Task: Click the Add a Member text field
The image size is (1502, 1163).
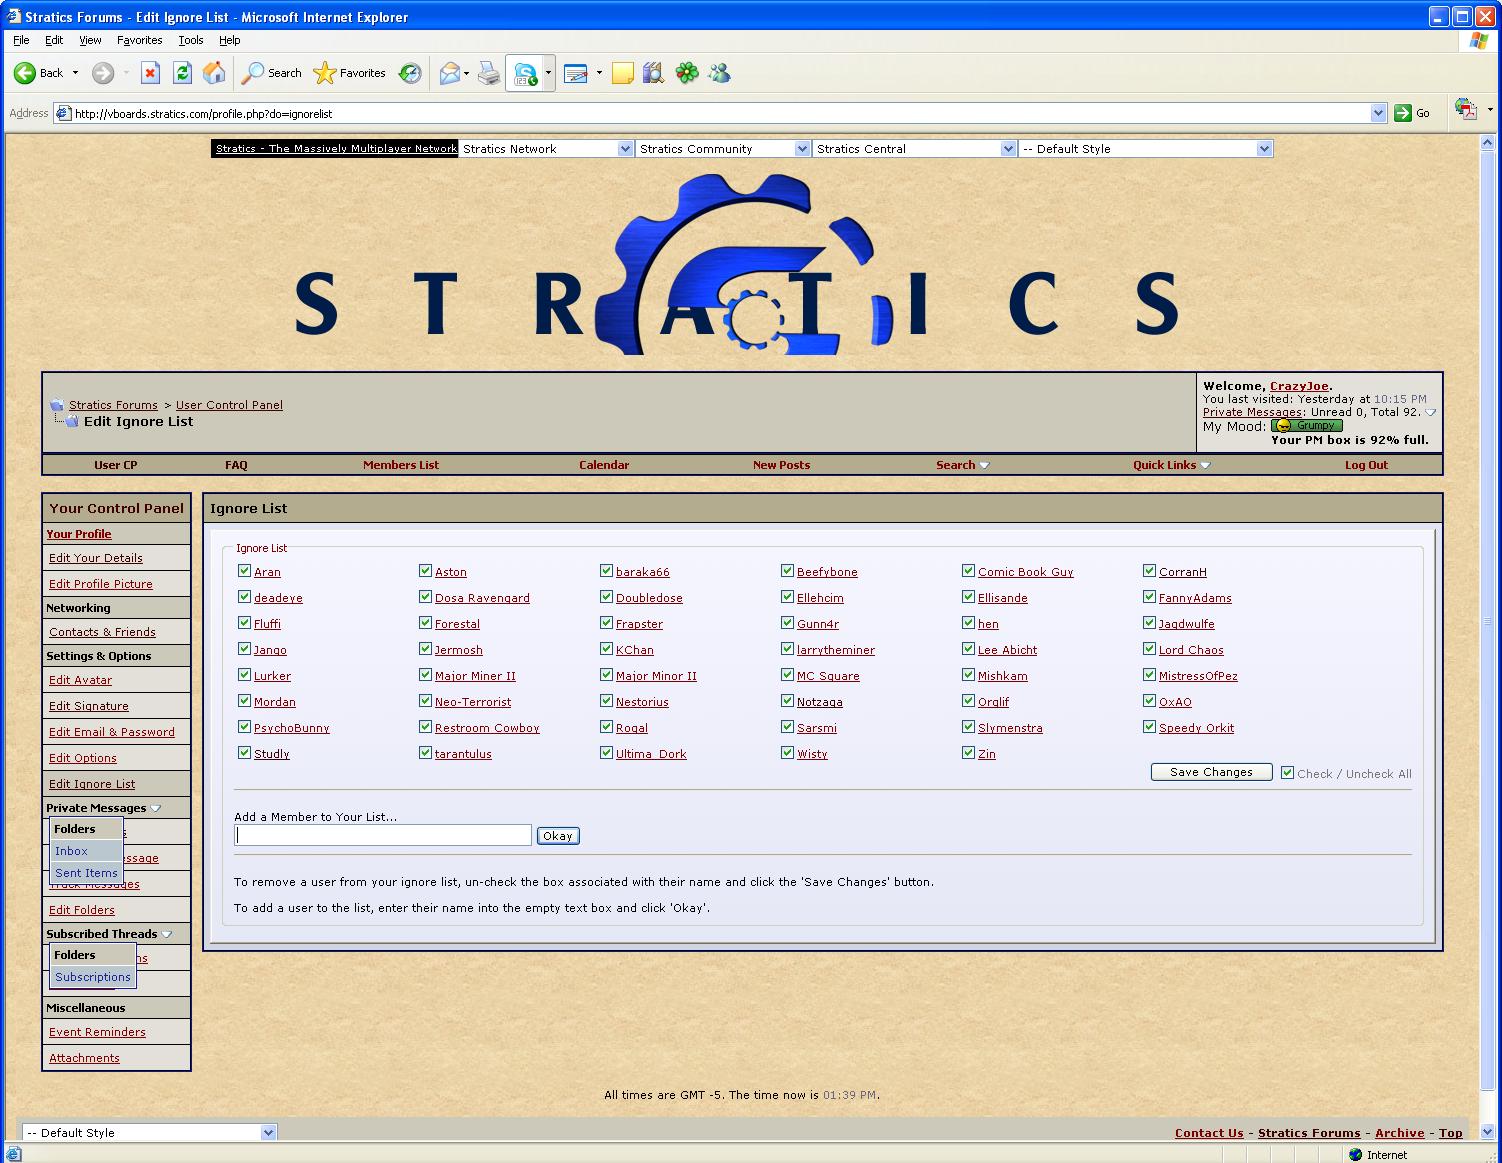Action: tap(383, 835)
